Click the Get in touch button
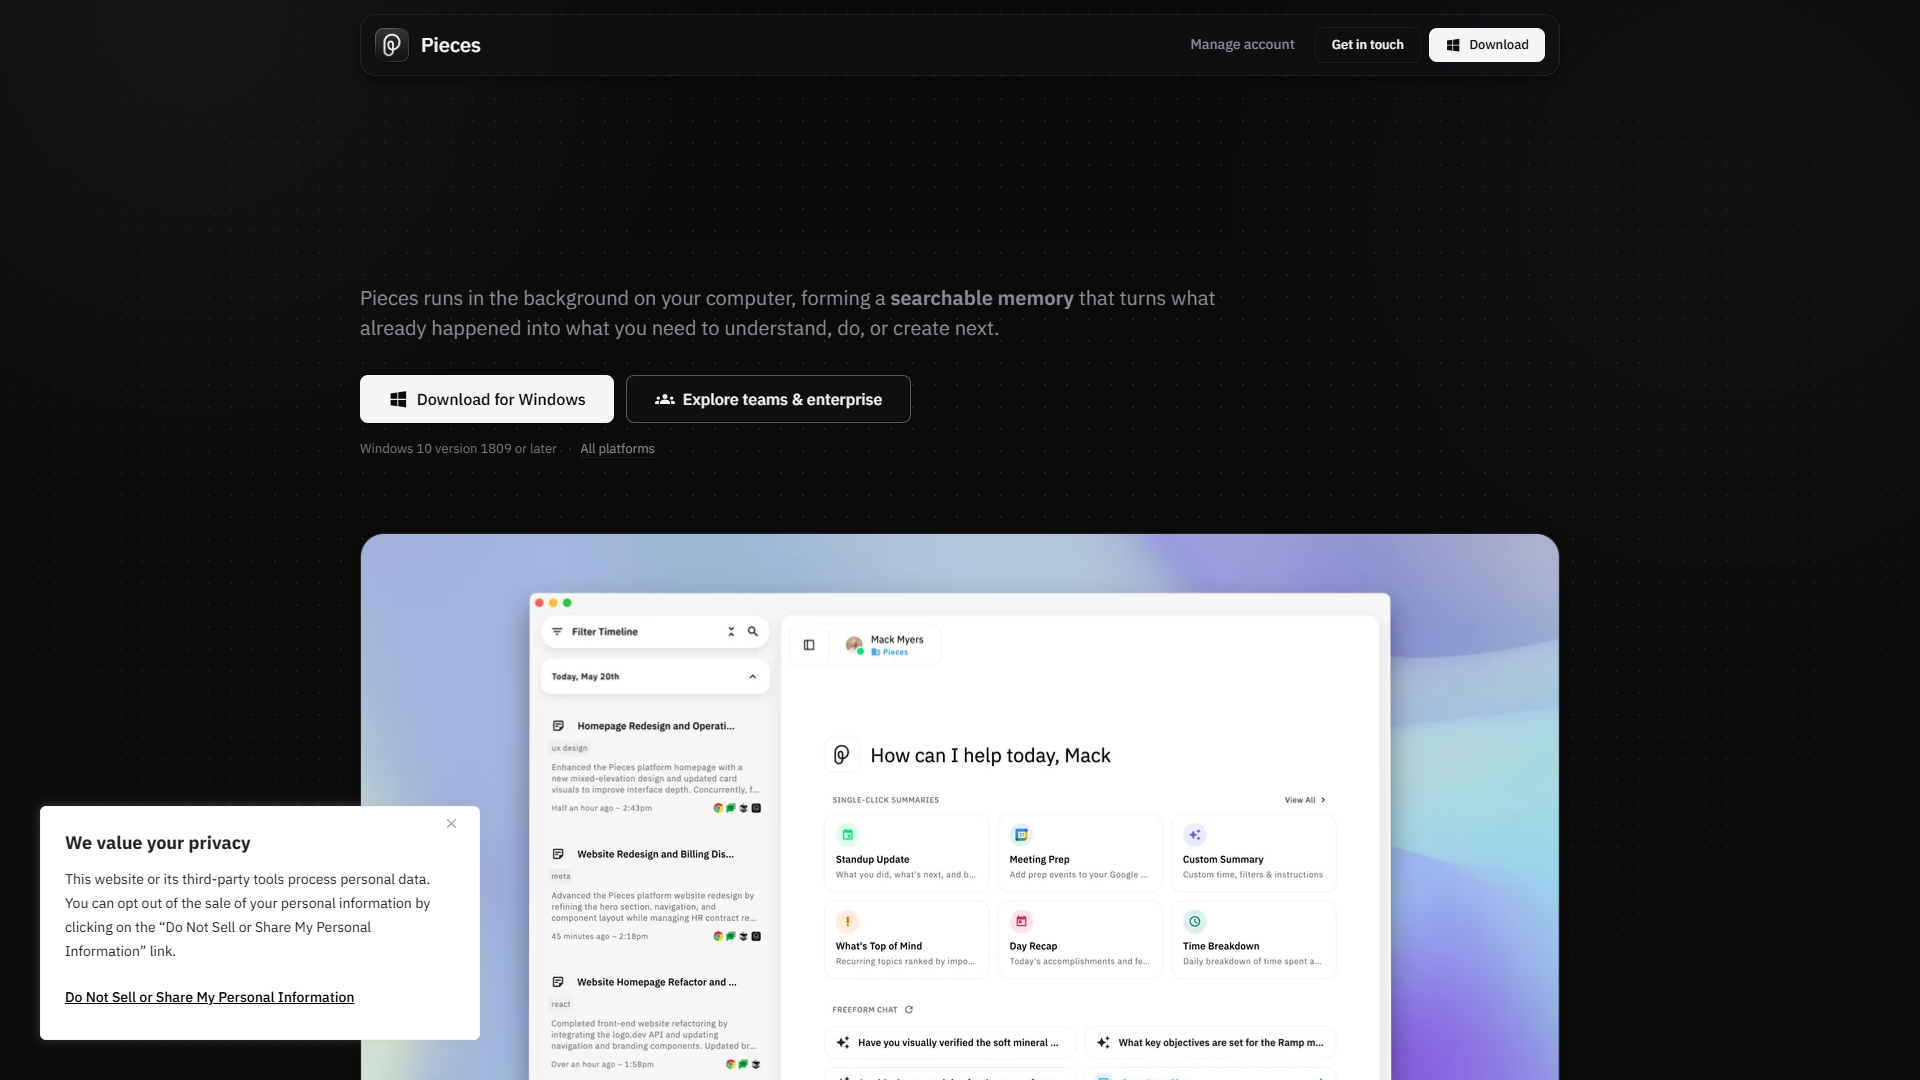This screenshot has height=1080, width=1920. [1367, 45]
